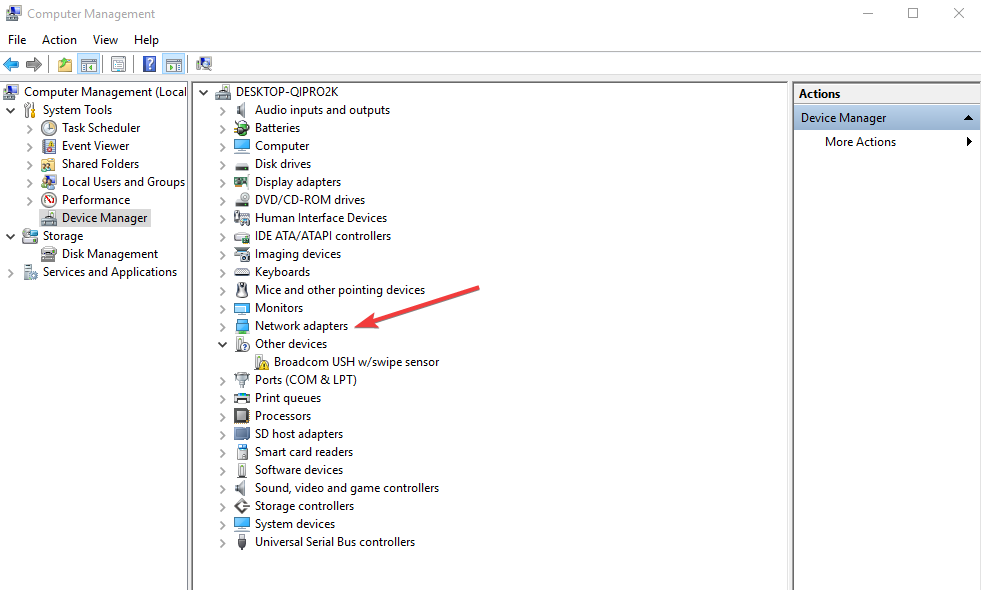This screenshot has height=590, width=981.
Task: Open Properties from the toolbar icon
Action: point(118,65)
